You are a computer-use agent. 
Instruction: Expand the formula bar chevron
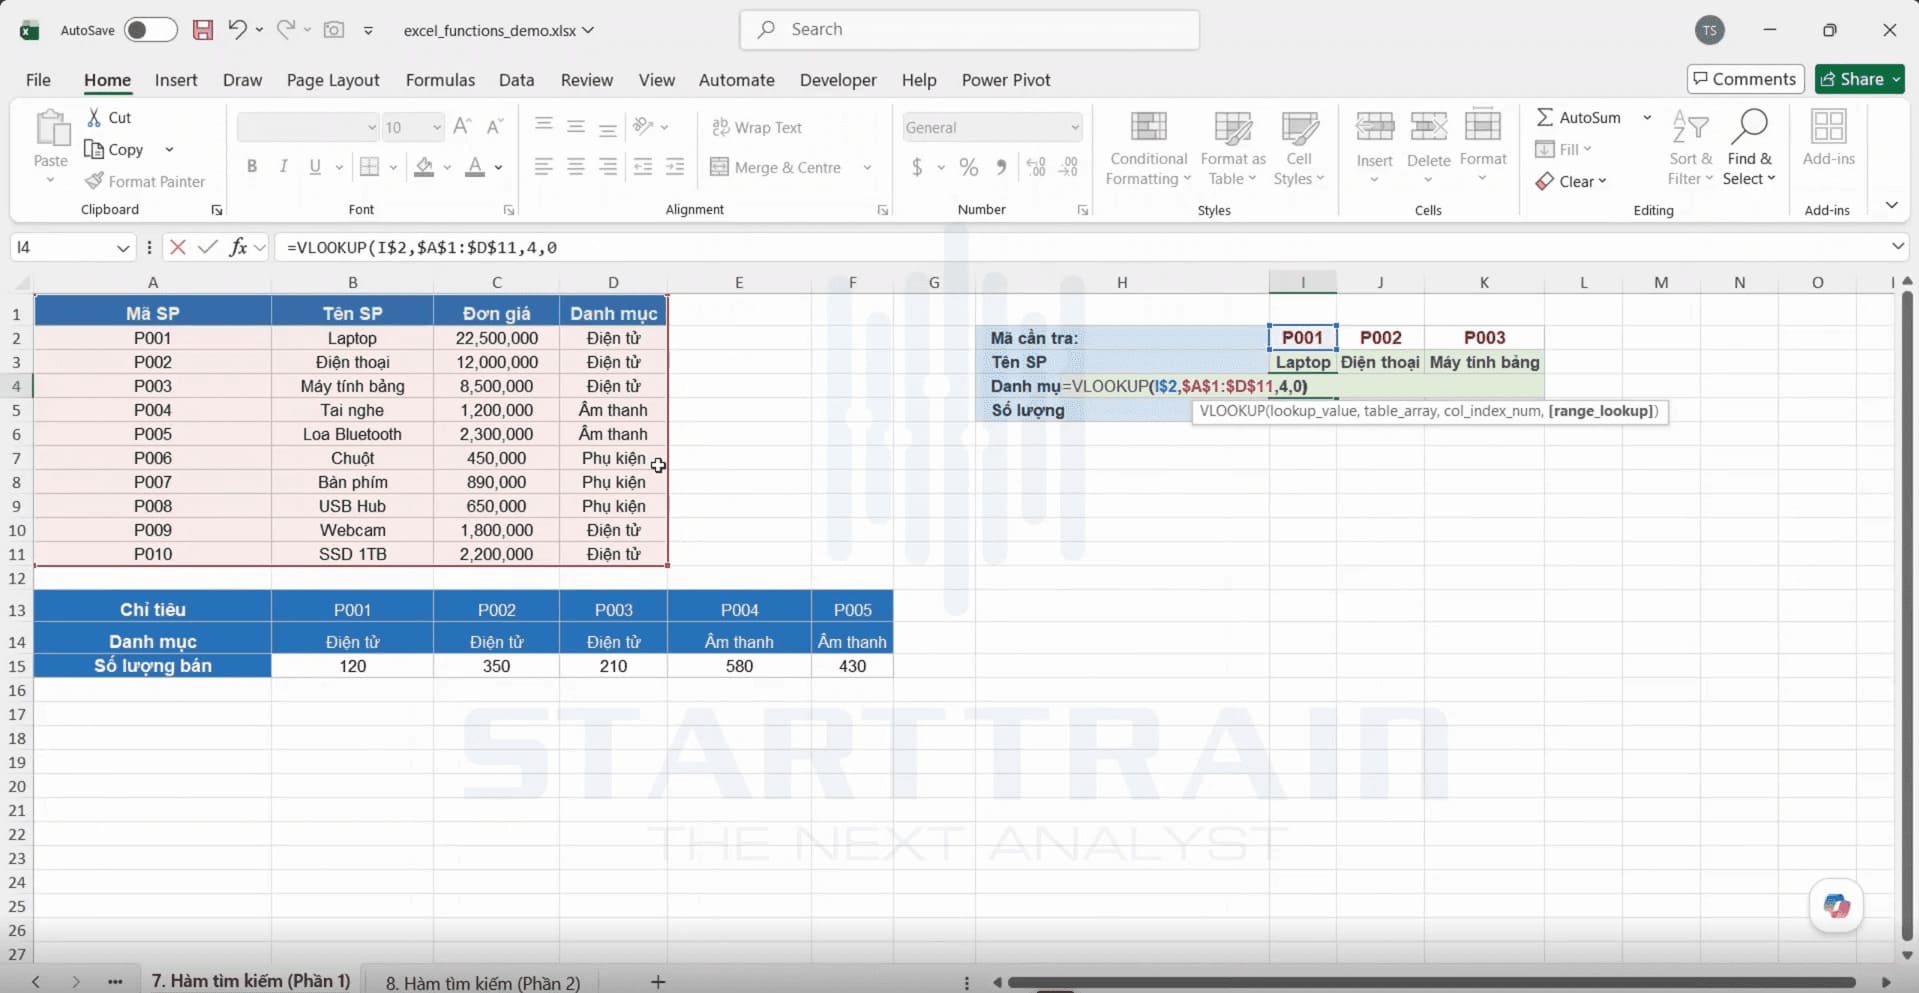pos(1898,246)
